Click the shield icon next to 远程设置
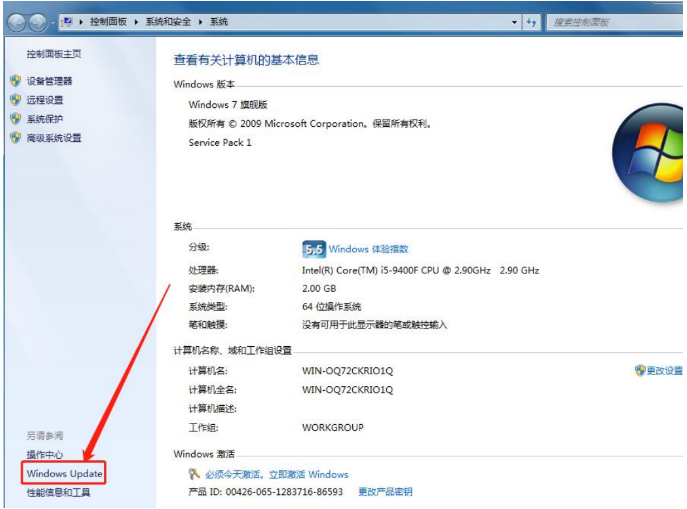The image size is (687, 509). 15,99
